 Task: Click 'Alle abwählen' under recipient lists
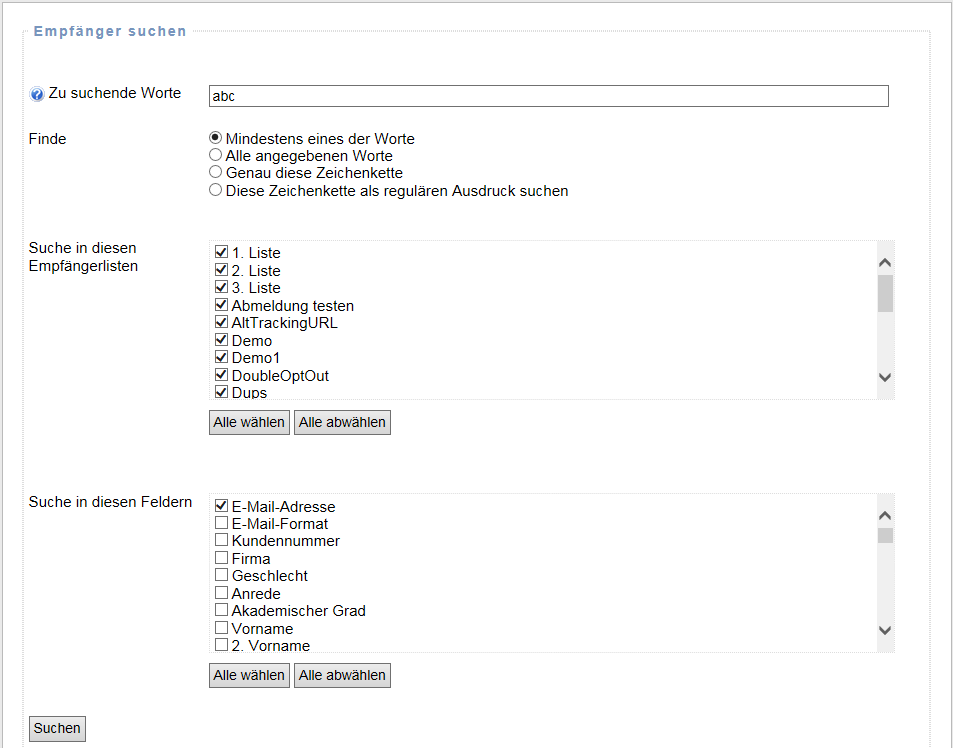coord(342,422)
